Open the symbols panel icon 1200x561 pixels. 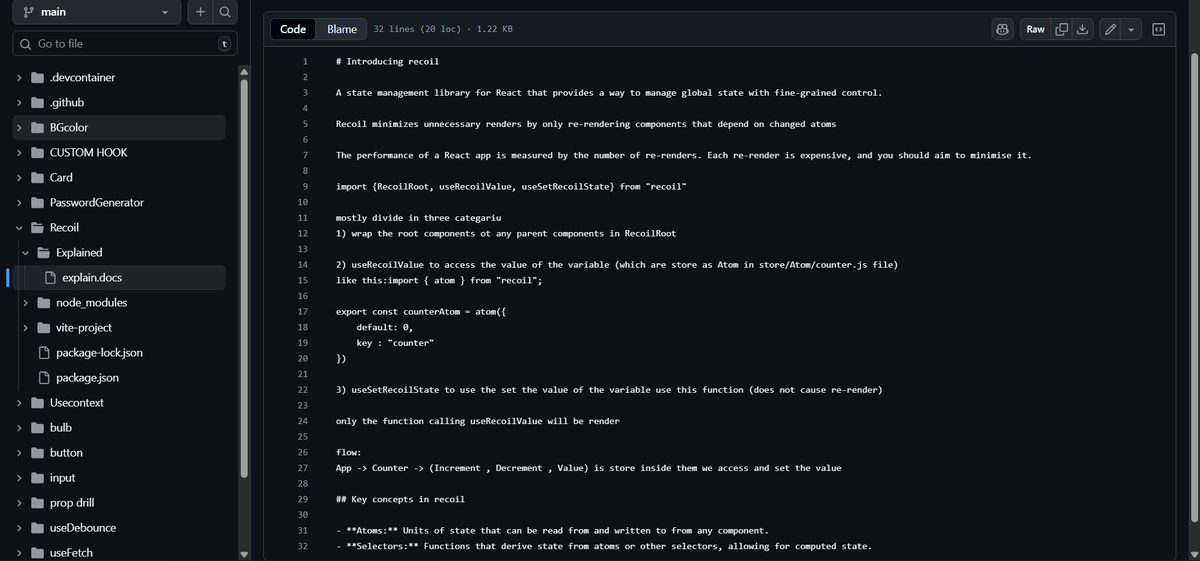(1158, 29)
